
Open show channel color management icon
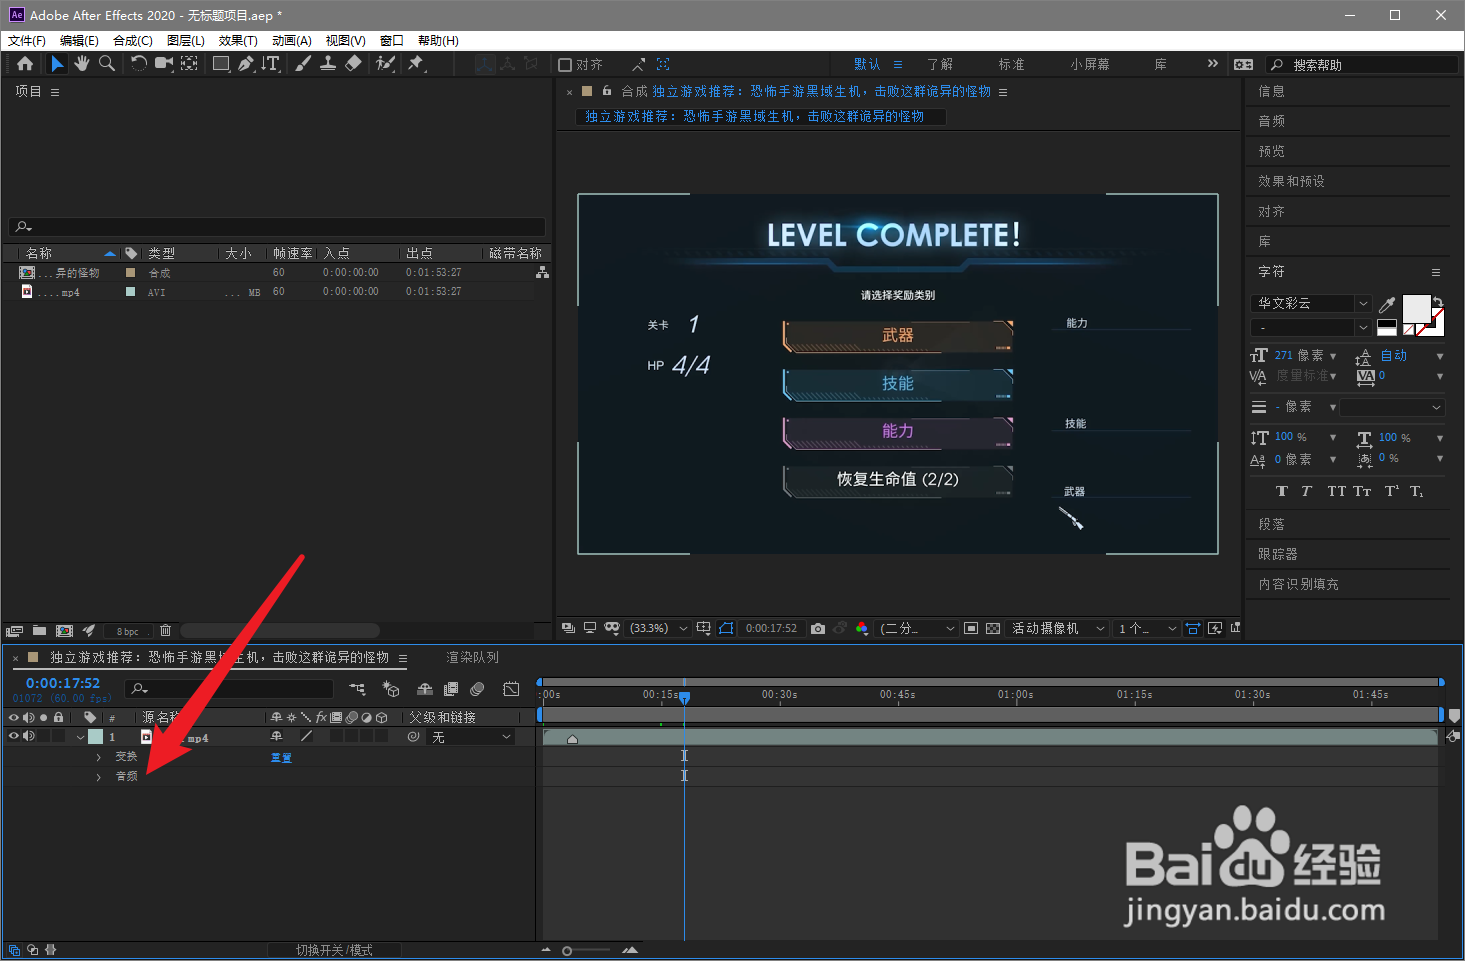(x=862, y=628)
